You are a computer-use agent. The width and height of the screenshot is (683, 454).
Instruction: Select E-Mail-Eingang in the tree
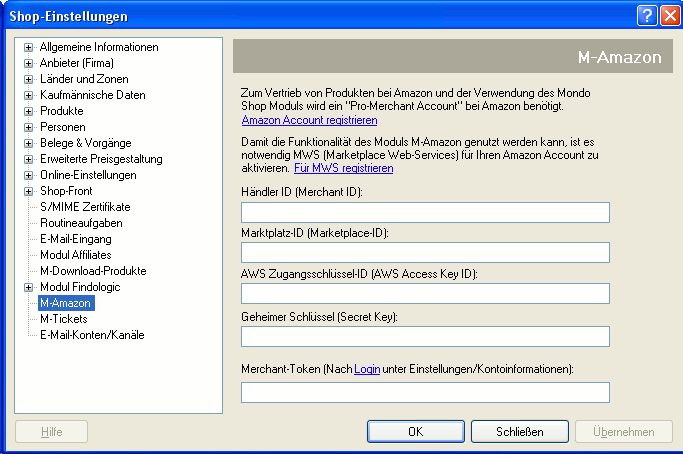point(76,239)
